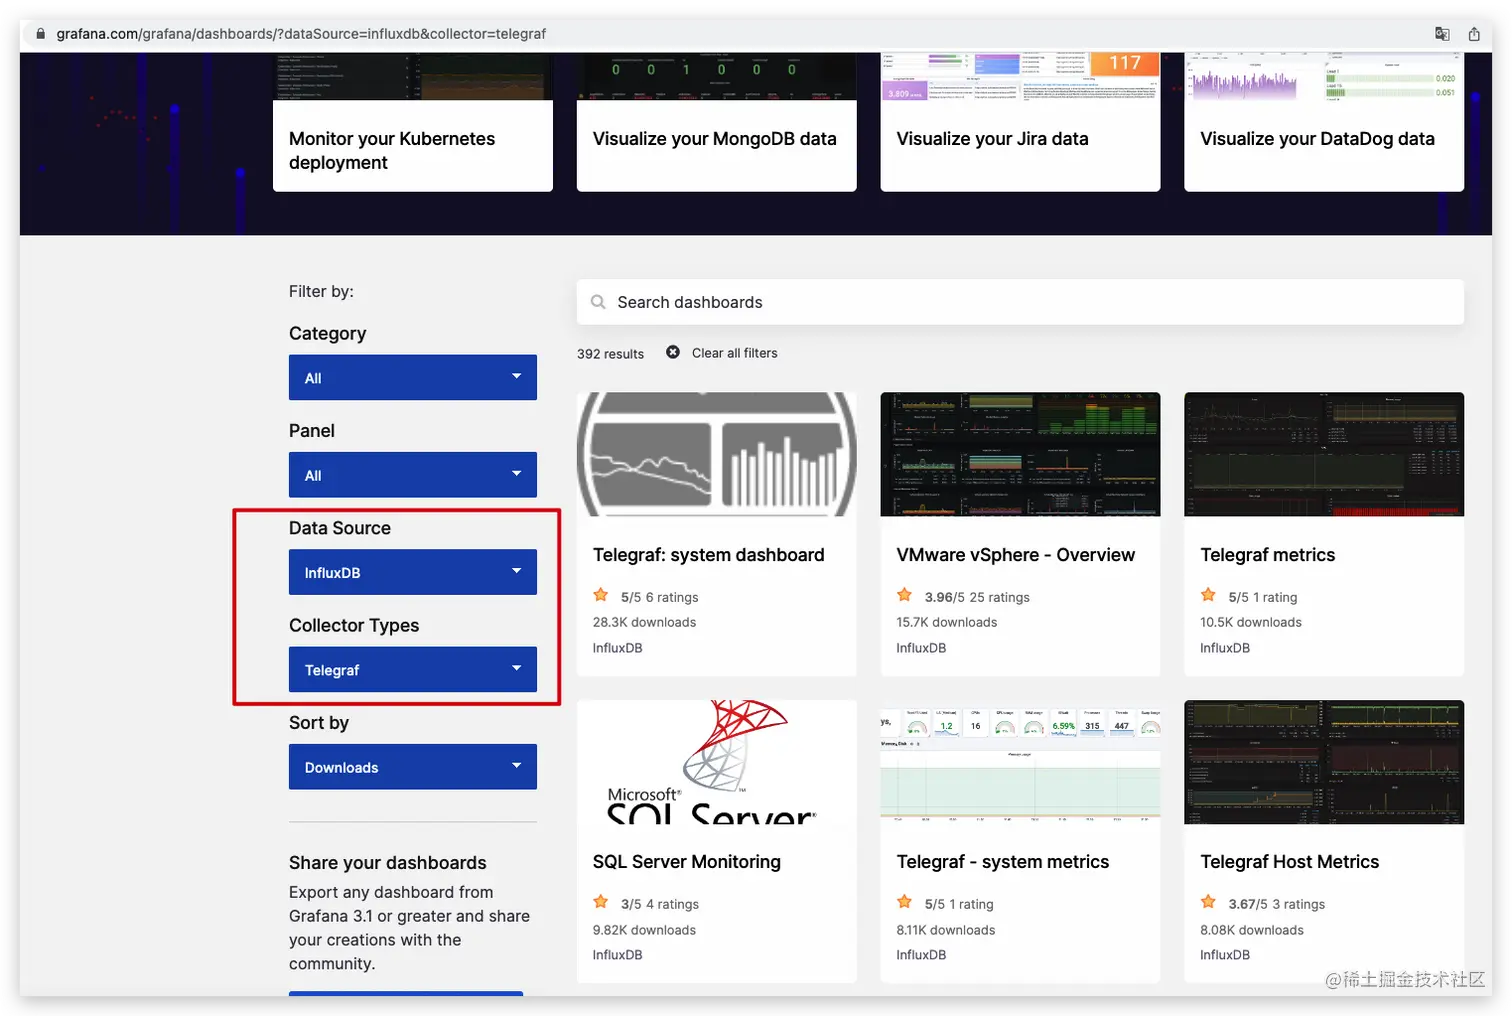1512x1016 pixels.
Task: Open the Category dropdown set to All
Action: (x=413, y=377)
